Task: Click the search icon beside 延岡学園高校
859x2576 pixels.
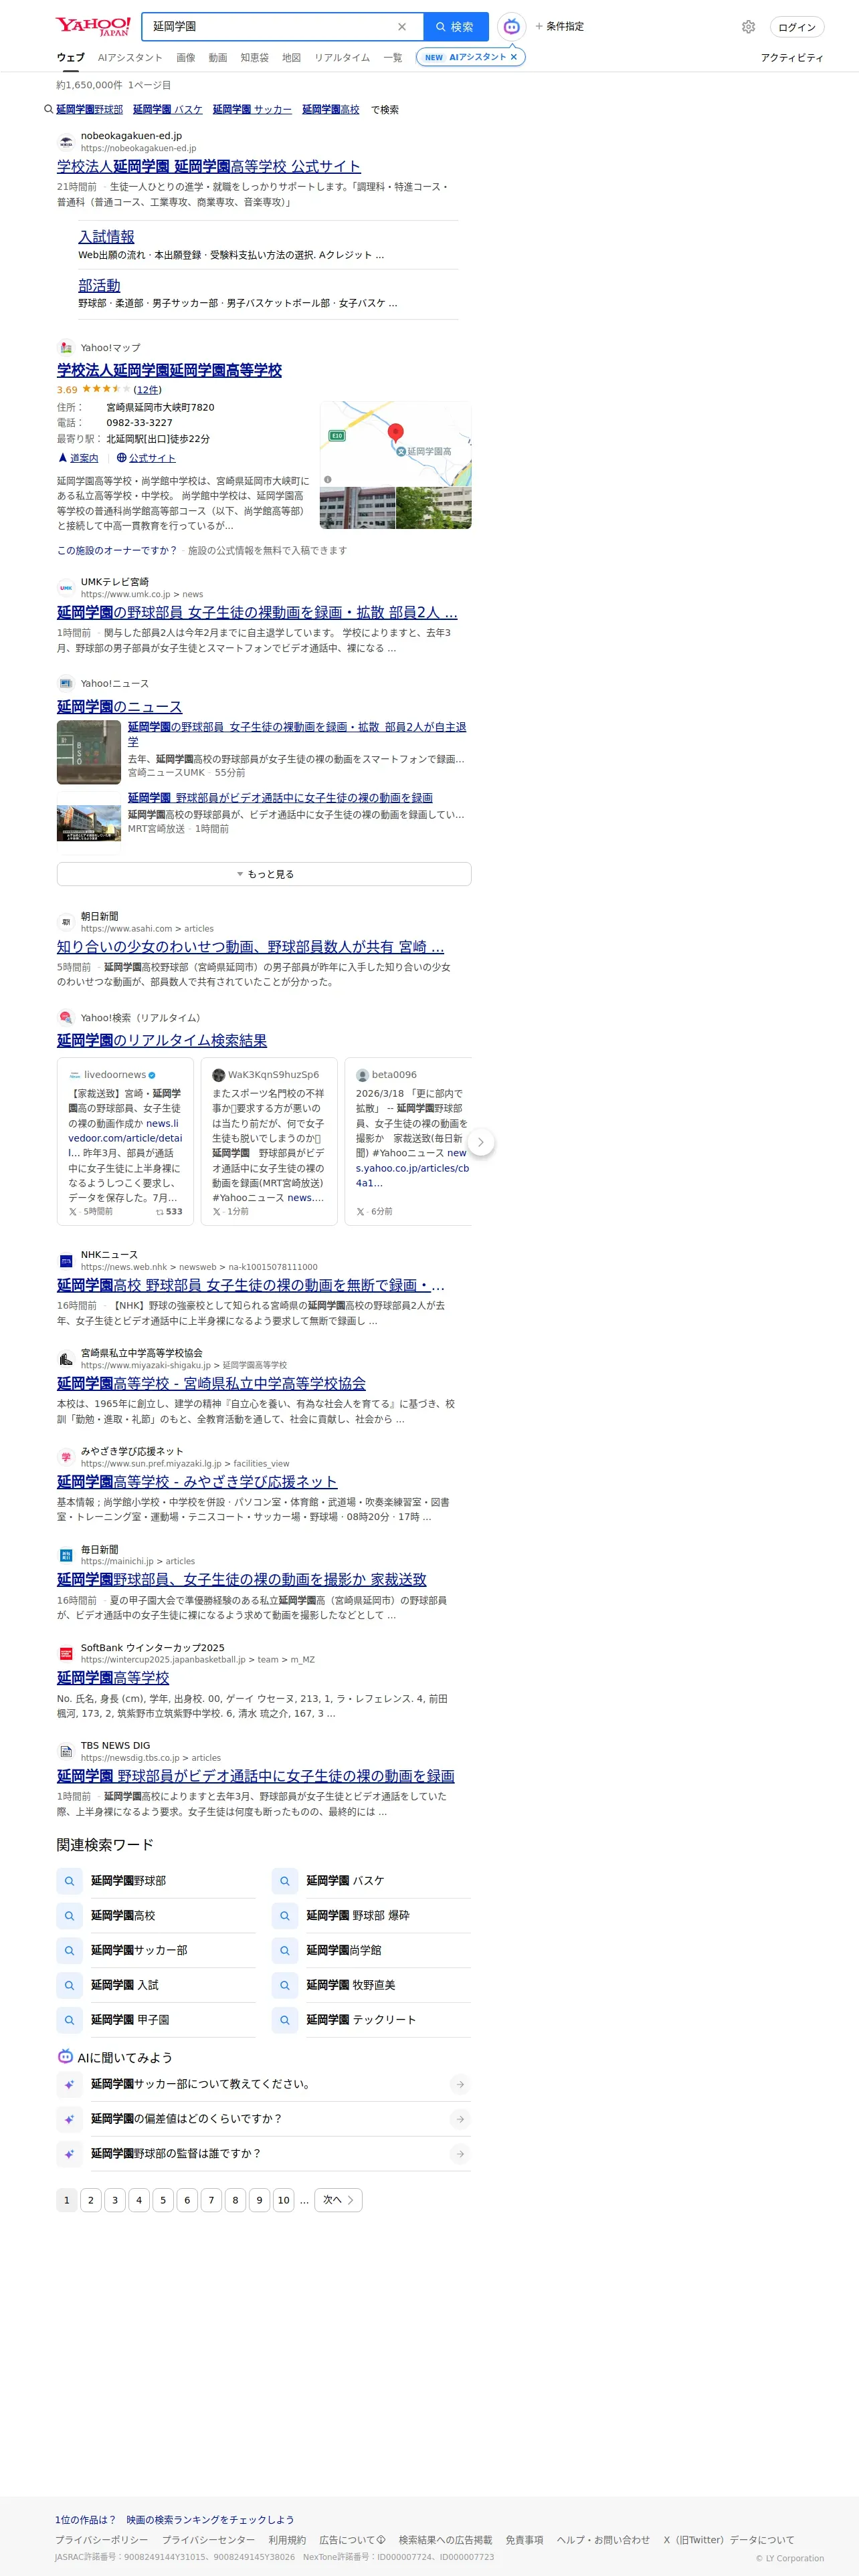Action: [69, 1916]
